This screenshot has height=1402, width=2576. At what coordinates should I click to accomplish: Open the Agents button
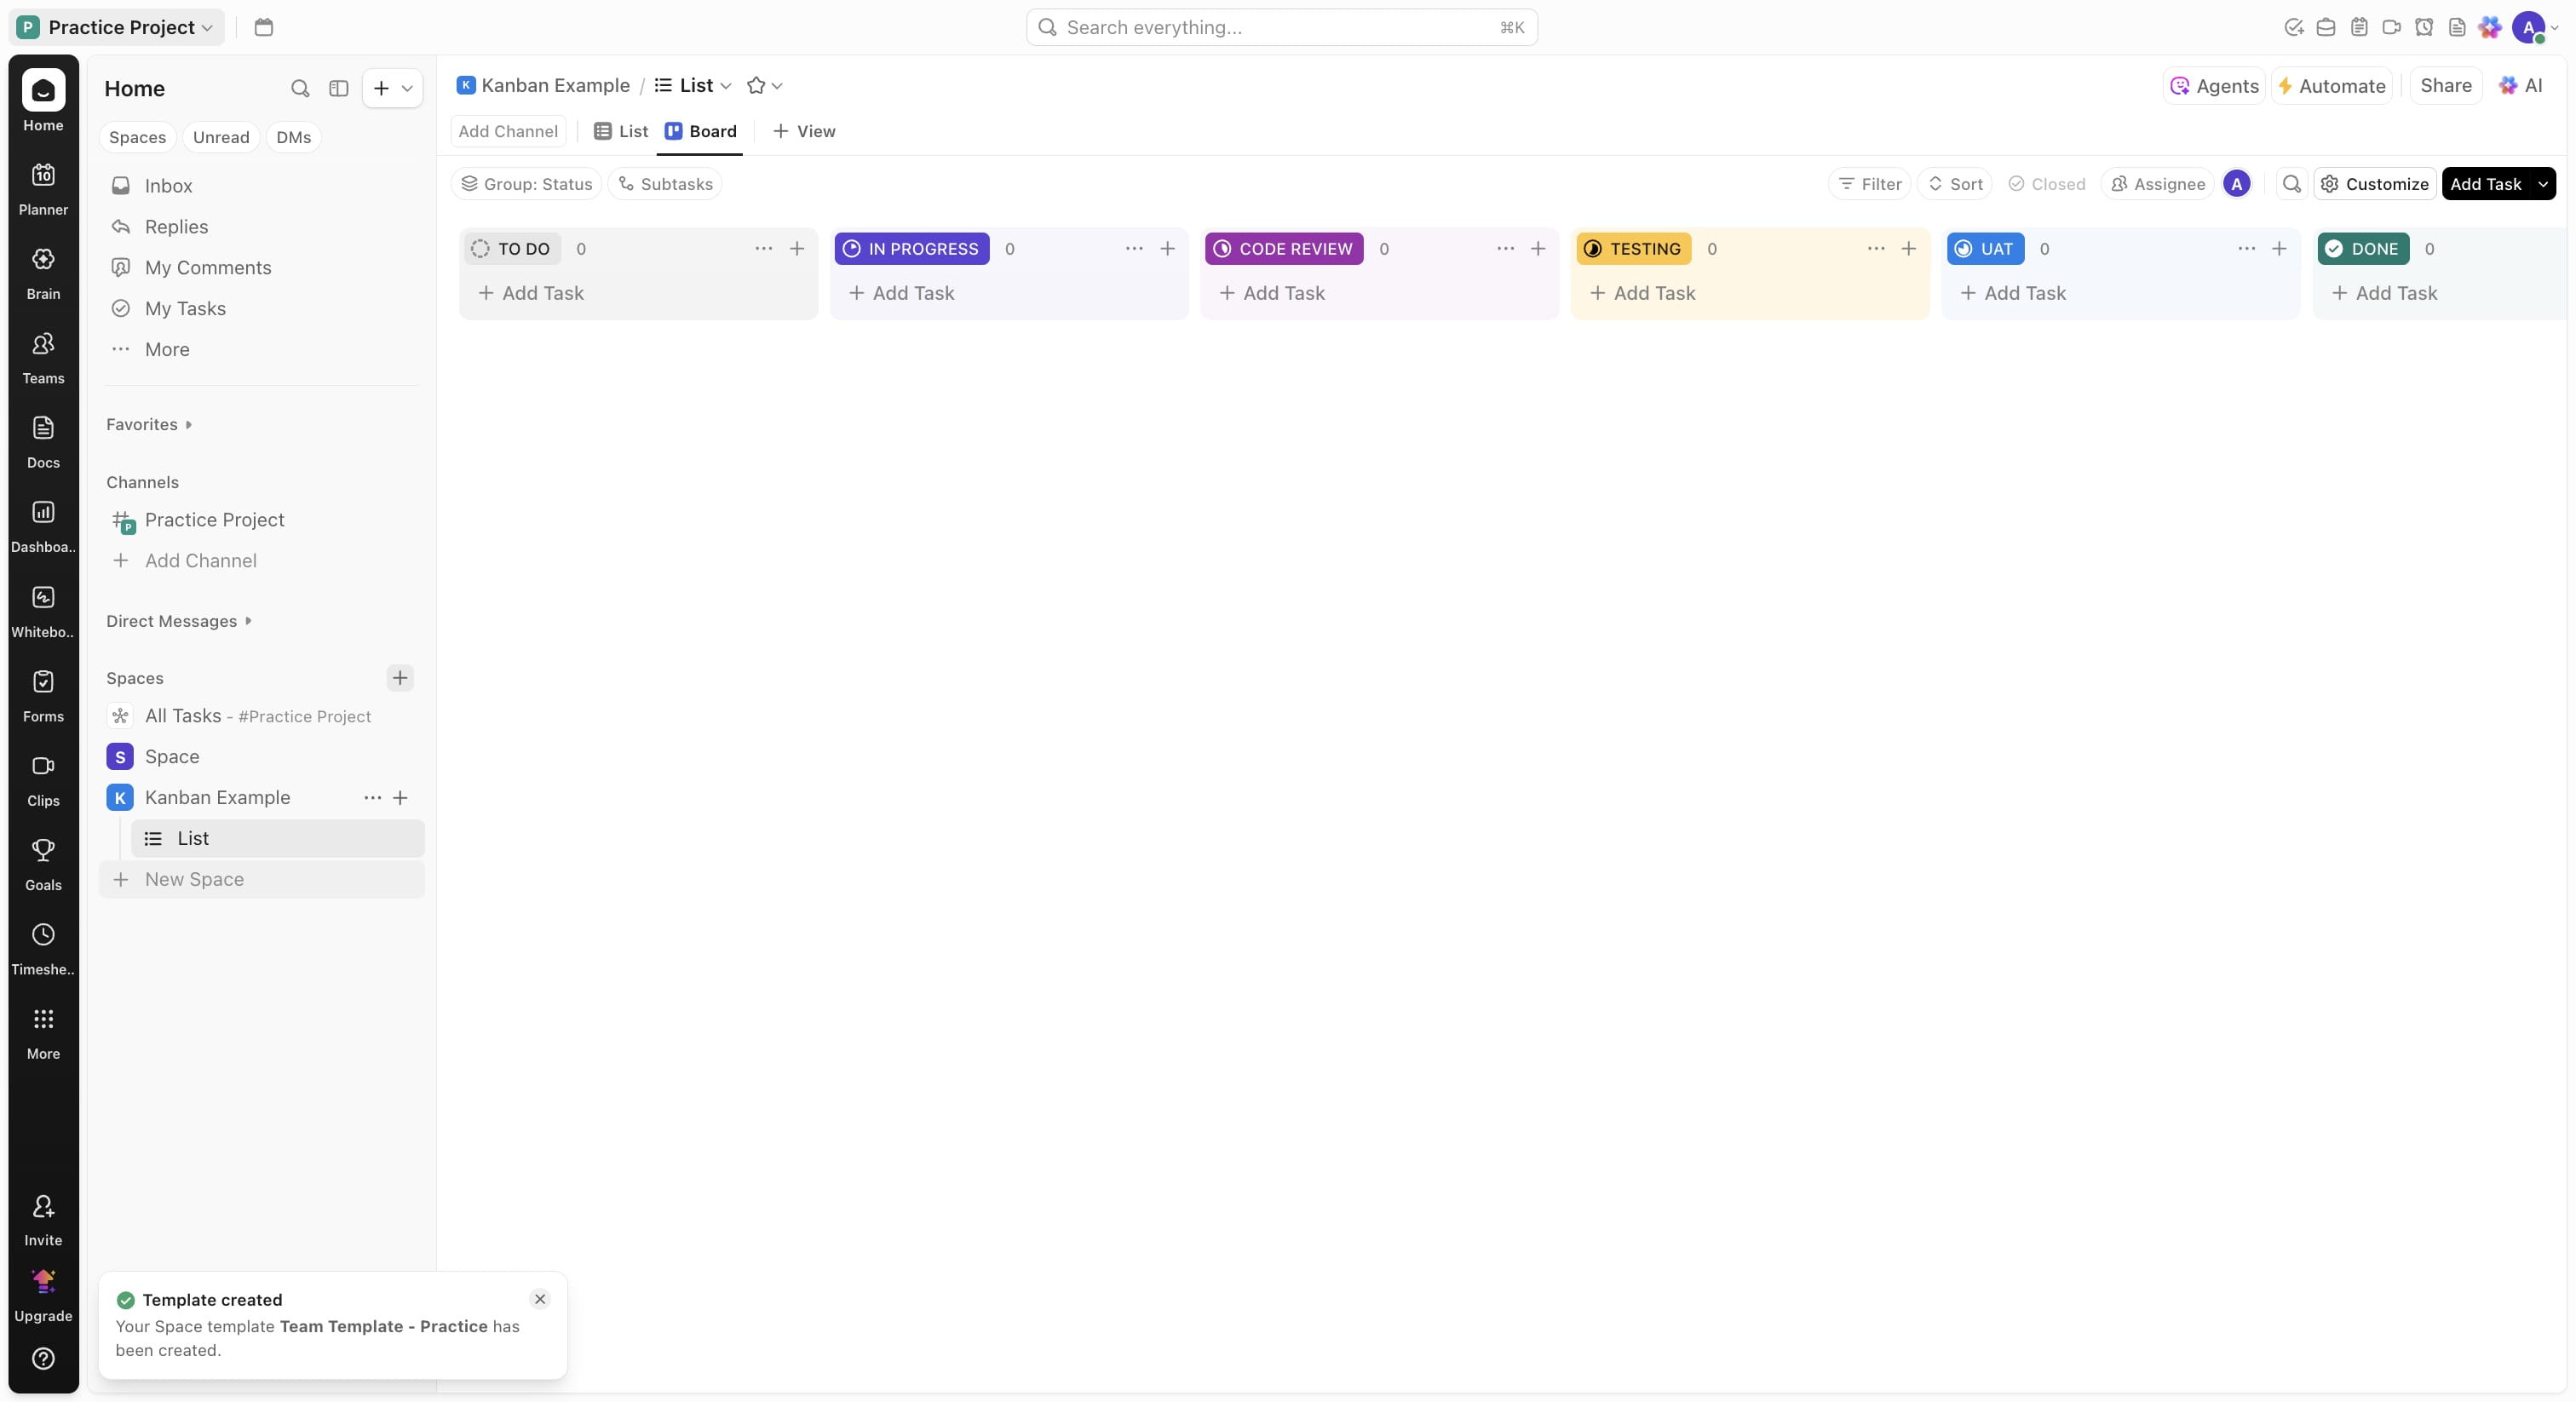click(2214, 86)
